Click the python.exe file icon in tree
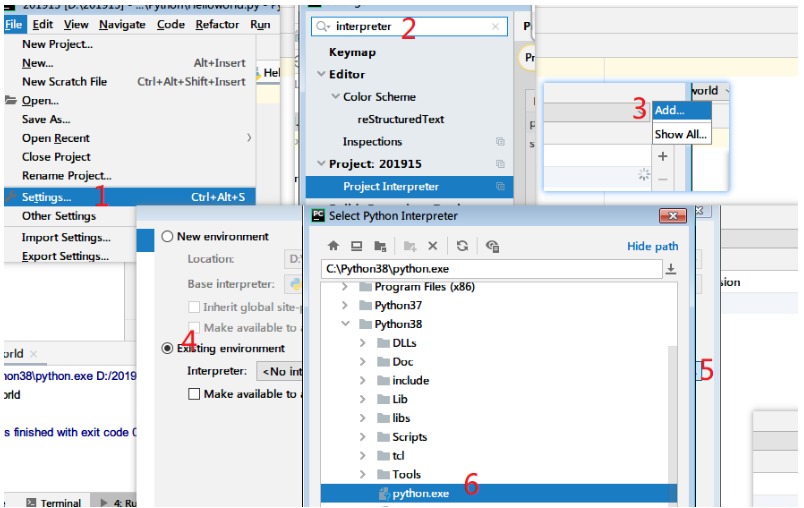This screenshot has height=508, width=804. coord(384,494)
